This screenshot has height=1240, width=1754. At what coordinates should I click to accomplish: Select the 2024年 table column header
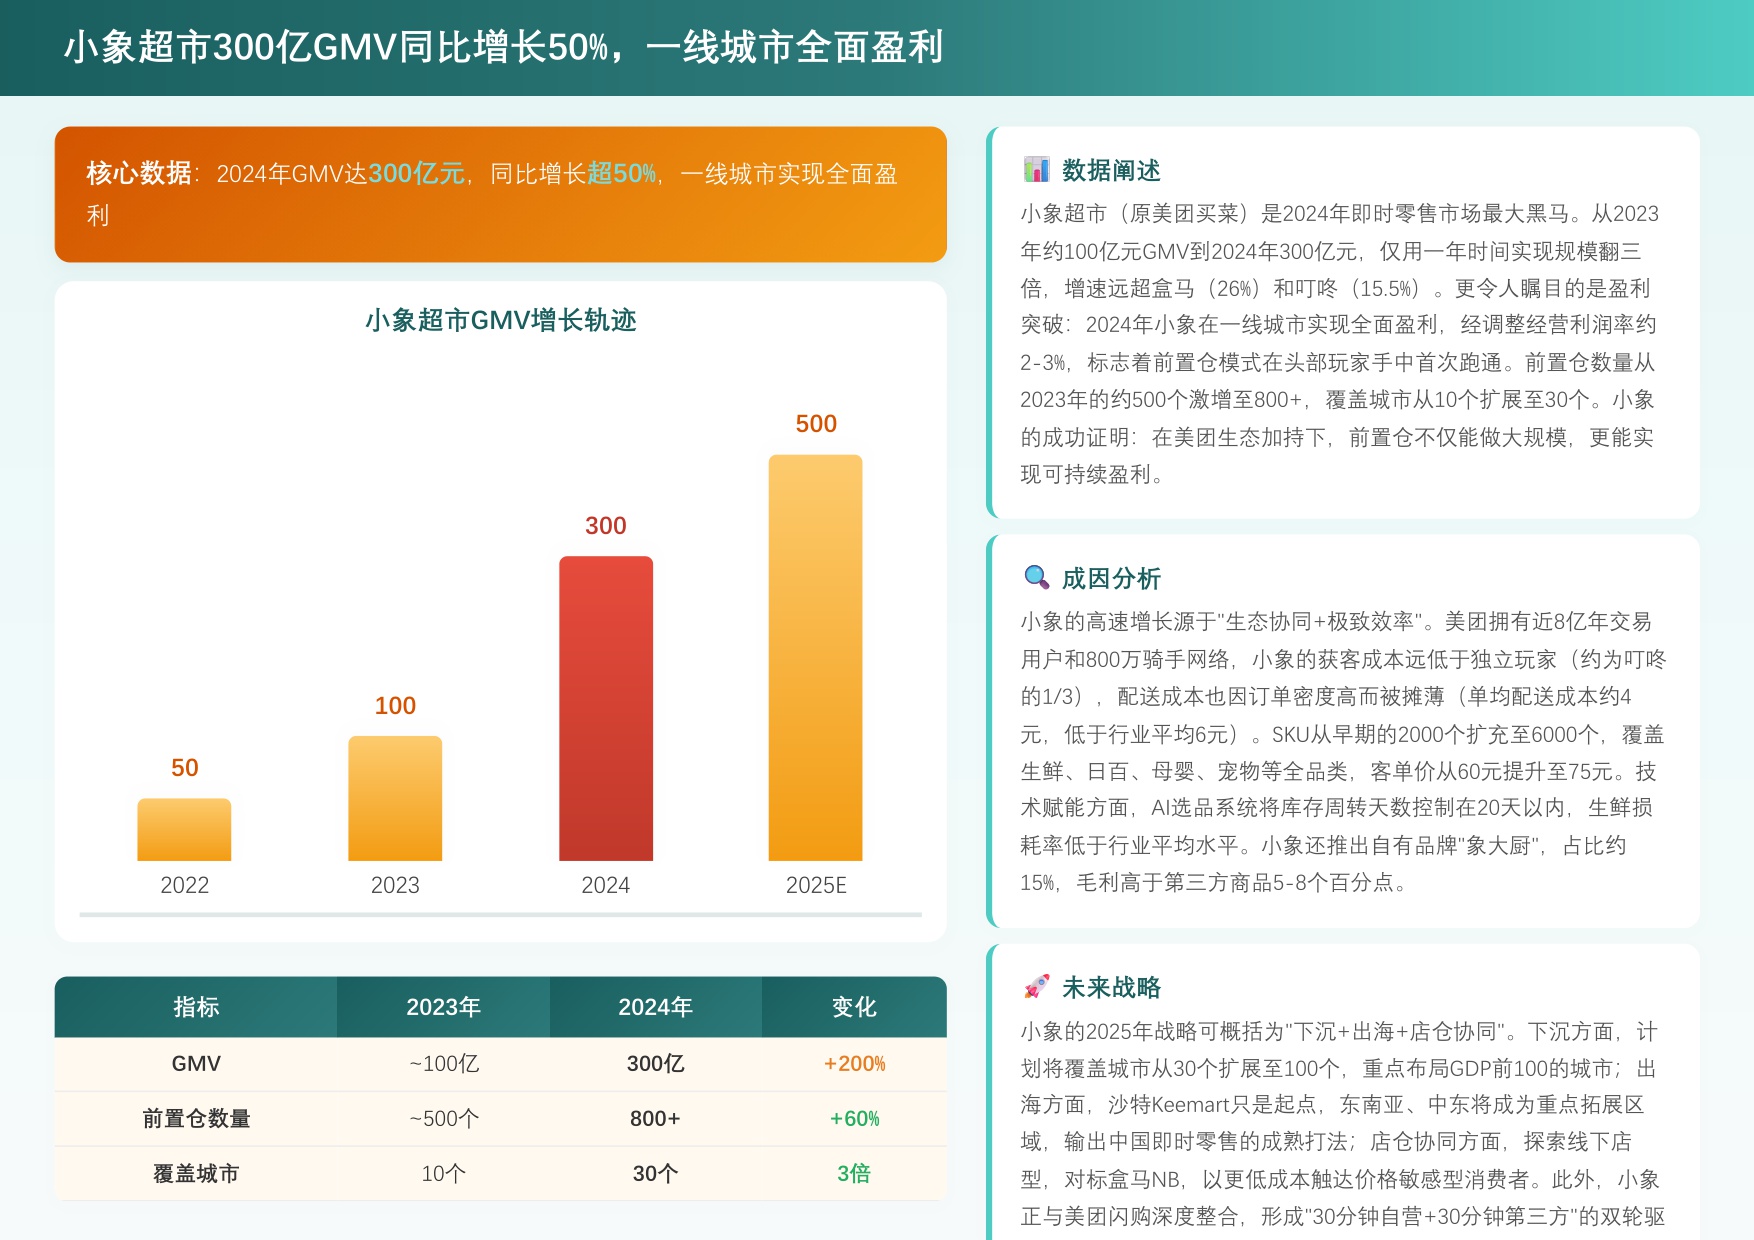click(655, 1007)
